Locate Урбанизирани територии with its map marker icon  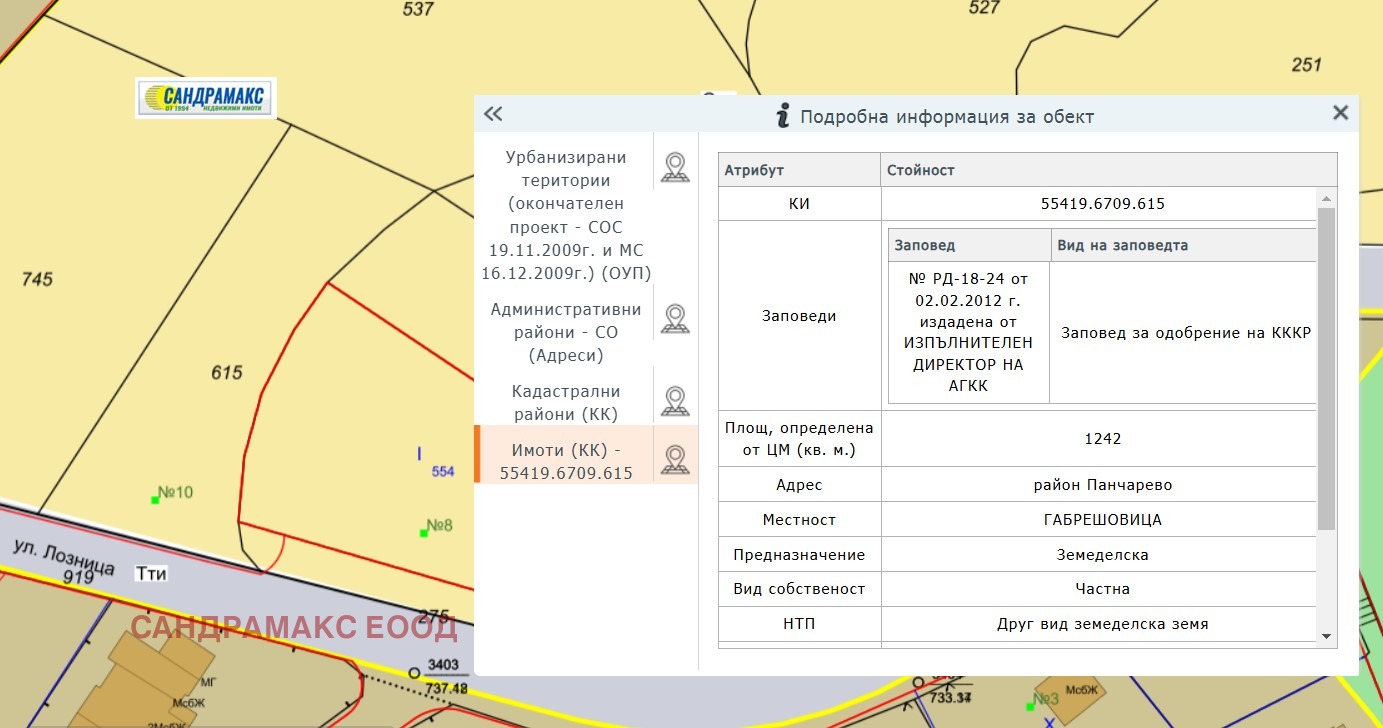coord(675,168)
